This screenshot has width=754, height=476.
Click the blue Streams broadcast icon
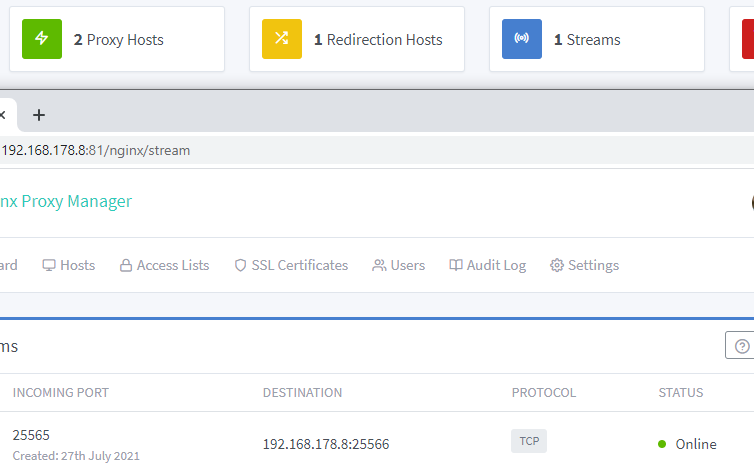522,39
